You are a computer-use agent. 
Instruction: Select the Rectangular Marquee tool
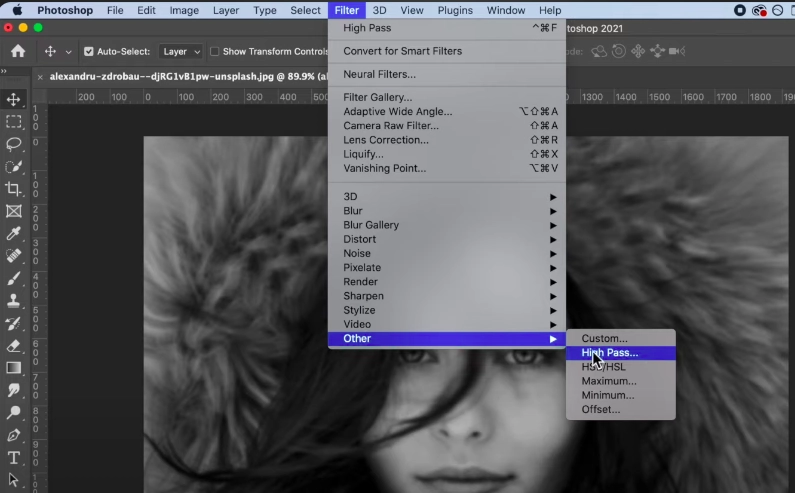click(x=14, y=122)
